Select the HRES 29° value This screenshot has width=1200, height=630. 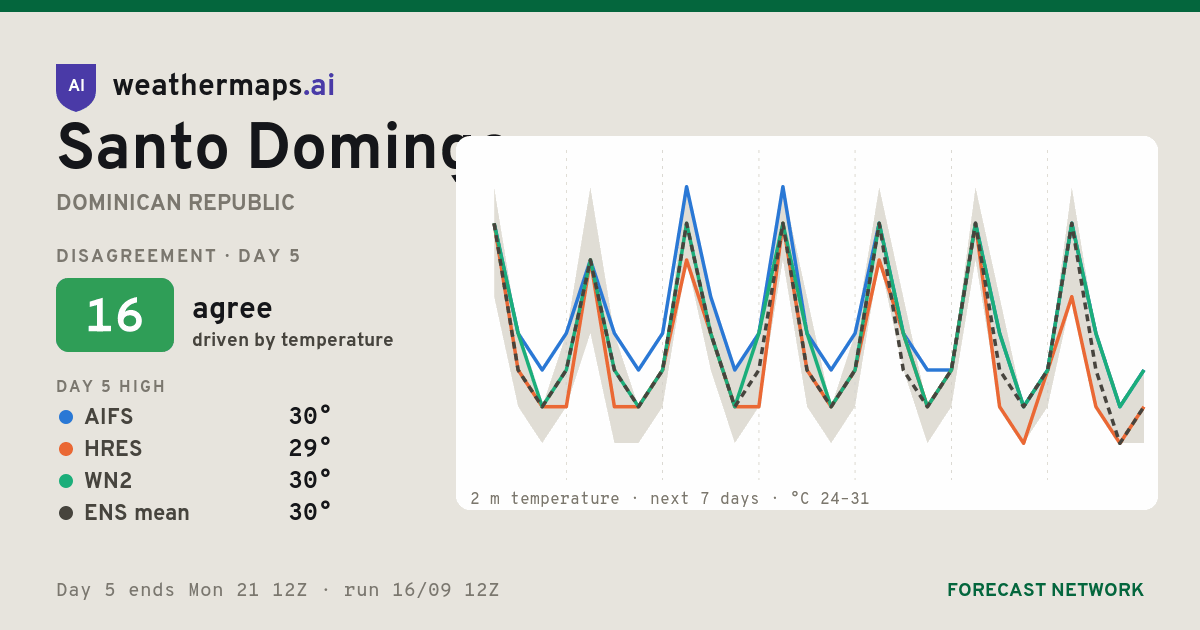coord(310,448)
